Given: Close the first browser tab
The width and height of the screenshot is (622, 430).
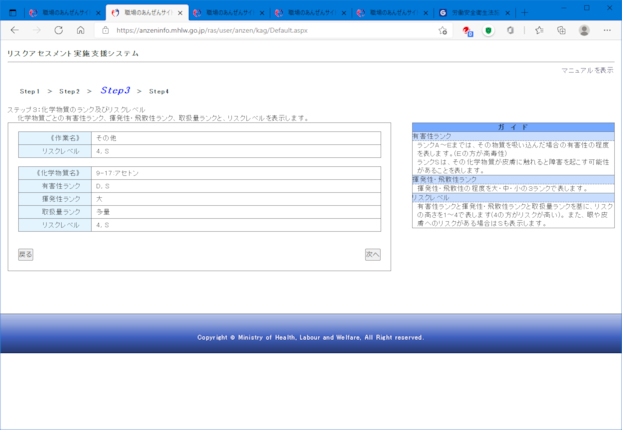Looking at the screenshot, I should 98,13.
